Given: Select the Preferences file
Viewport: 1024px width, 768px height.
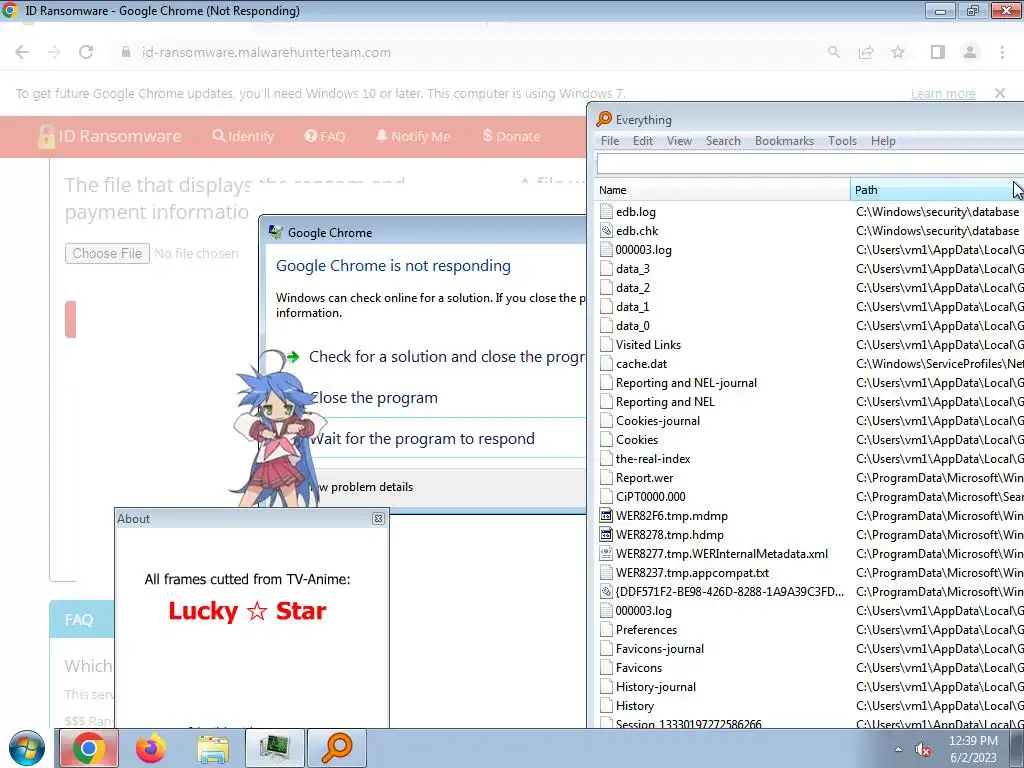Looking at the screenshot, I should point(646,630).
